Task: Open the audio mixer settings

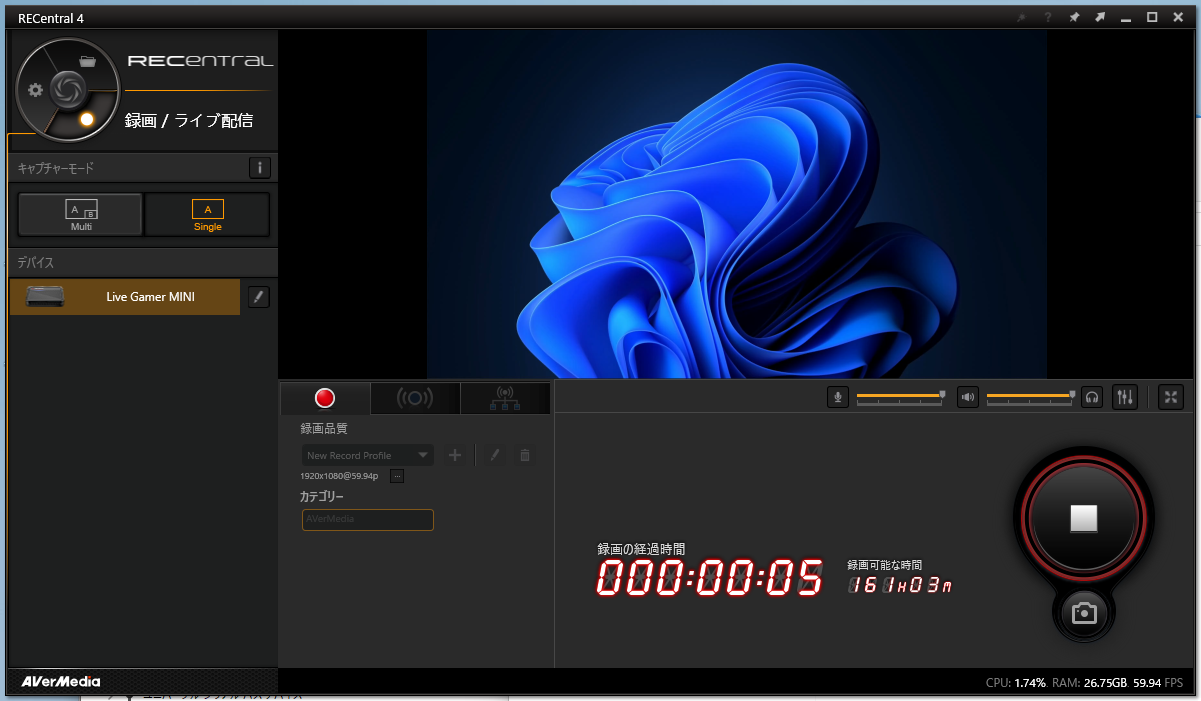Action: pos(1125,397)
